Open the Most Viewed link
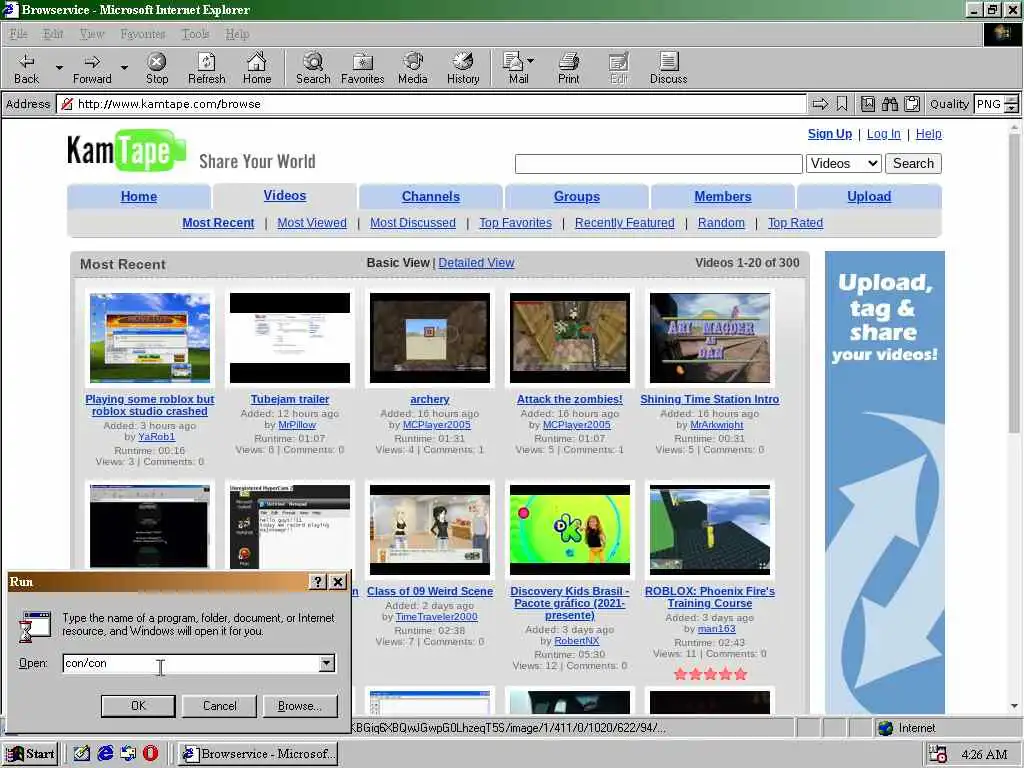 click(x=312, y=223)
